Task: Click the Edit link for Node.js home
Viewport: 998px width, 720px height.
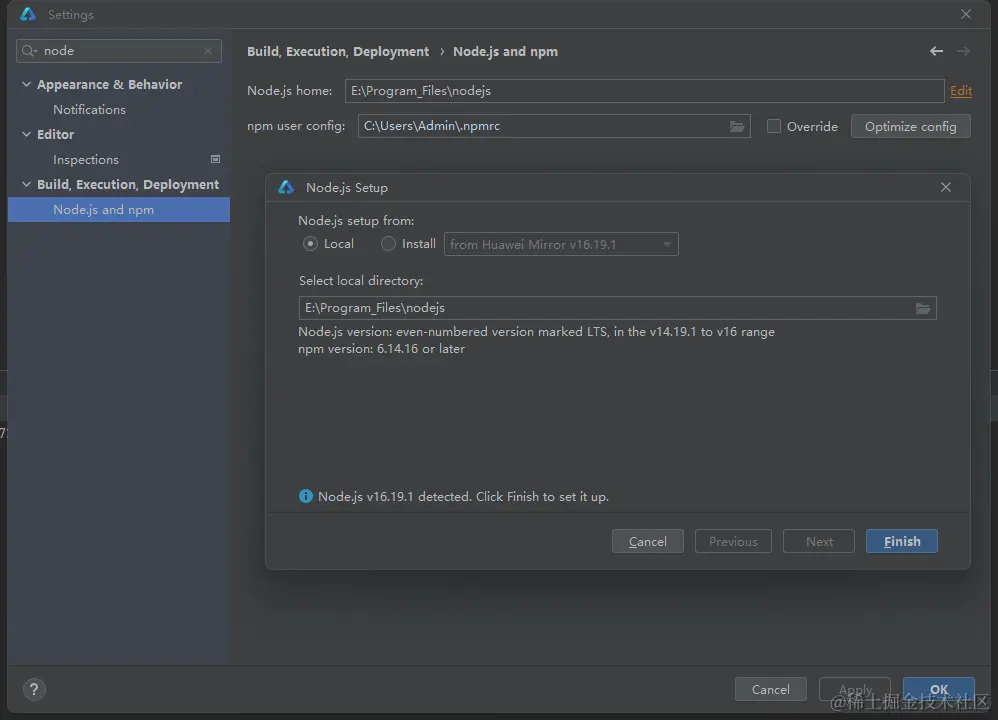Action: pyautogui.click(x=961, y=91)
